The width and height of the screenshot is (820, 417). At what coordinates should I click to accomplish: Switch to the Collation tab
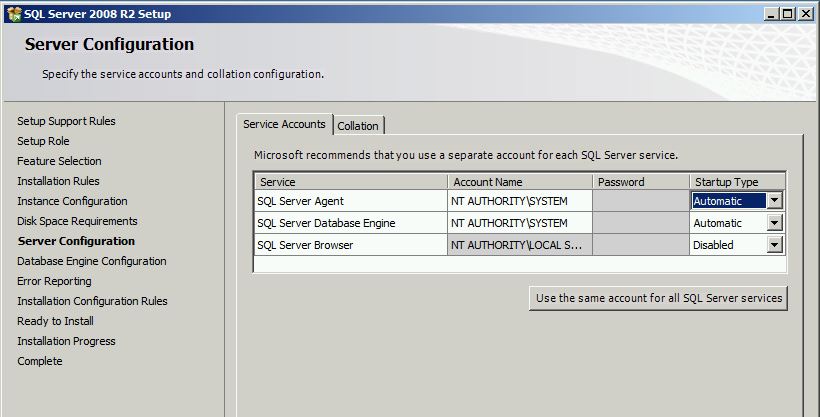358,126
